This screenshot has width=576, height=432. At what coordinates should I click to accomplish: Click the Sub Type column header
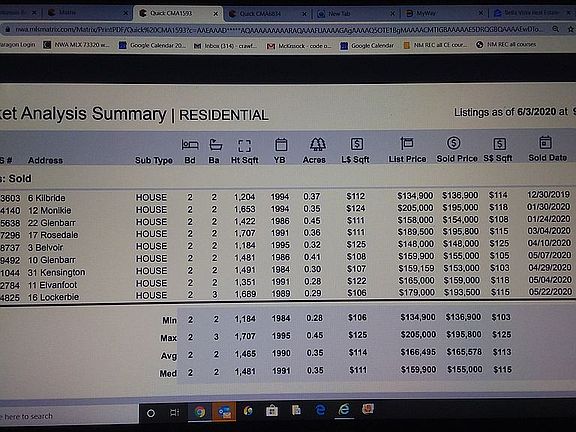coord(154,161)
